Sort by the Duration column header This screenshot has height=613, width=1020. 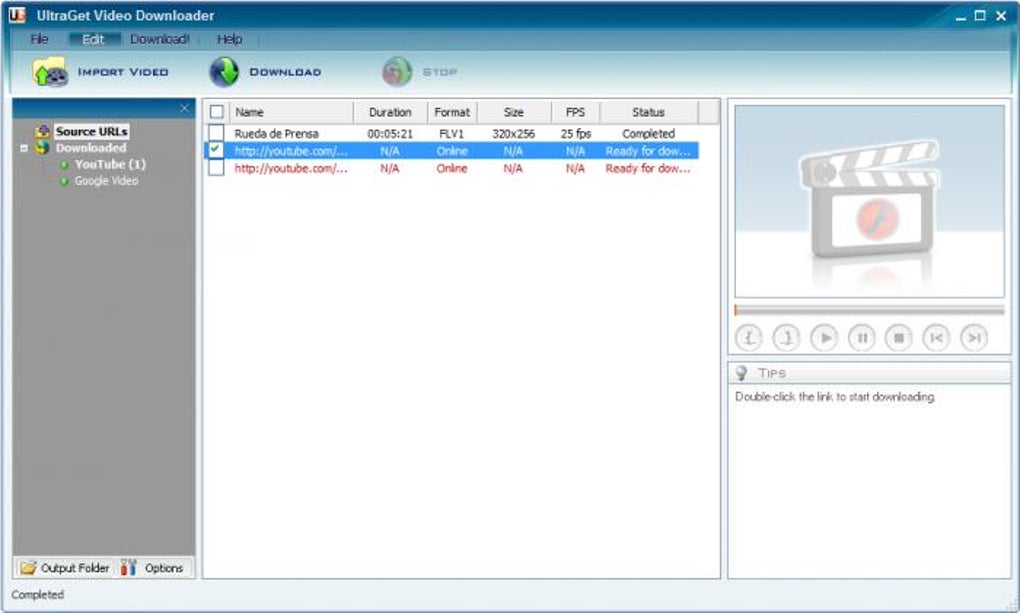[x=390, y=112]
